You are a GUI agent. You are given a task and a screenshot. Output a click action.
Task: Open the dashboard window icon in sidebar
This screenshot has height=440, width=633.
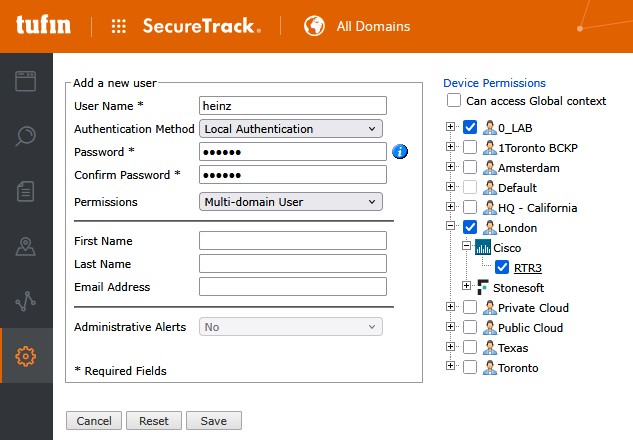pos(25,81)
